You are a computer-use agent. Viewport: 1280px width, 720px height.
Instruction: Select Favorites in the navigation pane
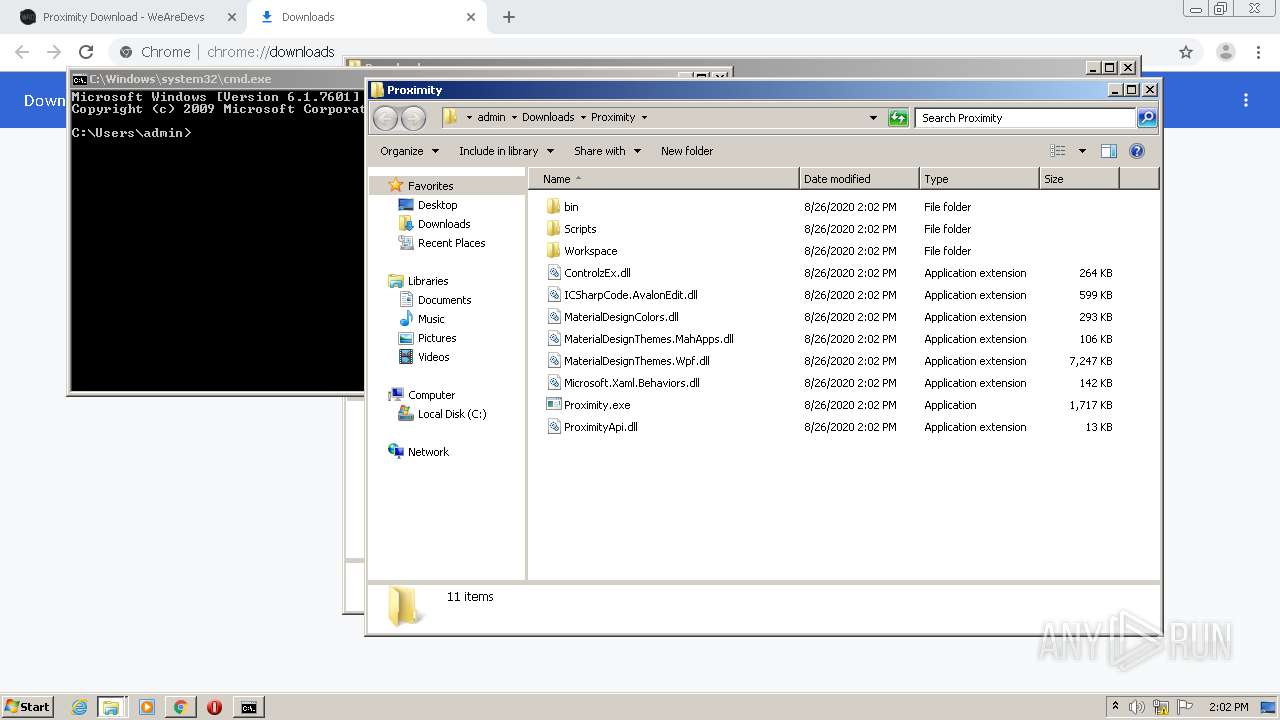coord(430,186)
